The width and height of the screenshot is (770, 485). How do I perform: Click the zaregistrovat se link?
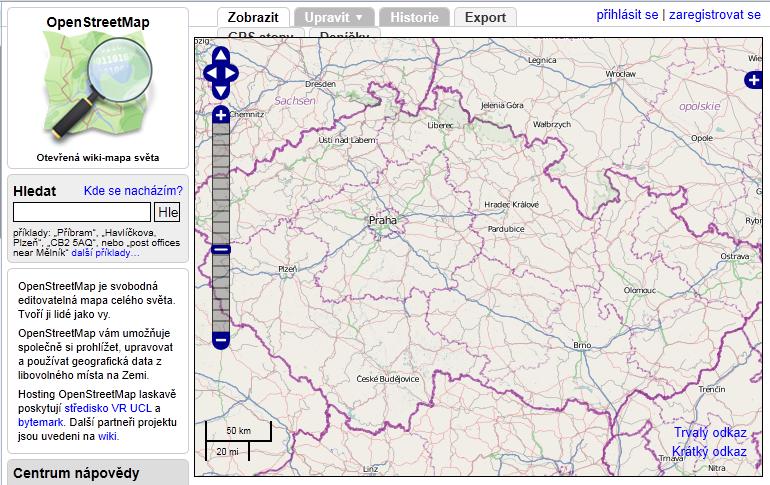(x=715, y=15)
